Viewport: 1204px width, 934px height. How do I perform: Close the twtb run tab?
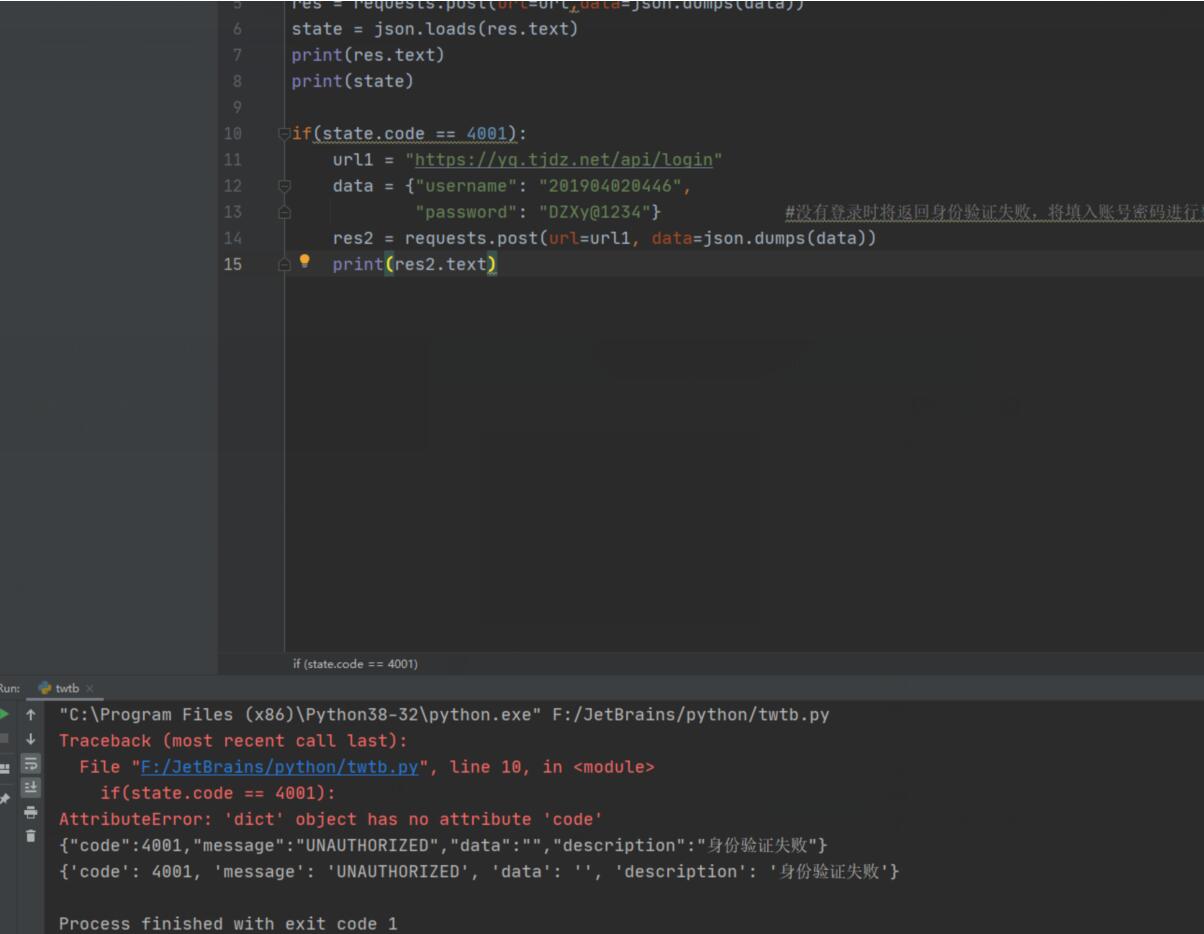89,688
